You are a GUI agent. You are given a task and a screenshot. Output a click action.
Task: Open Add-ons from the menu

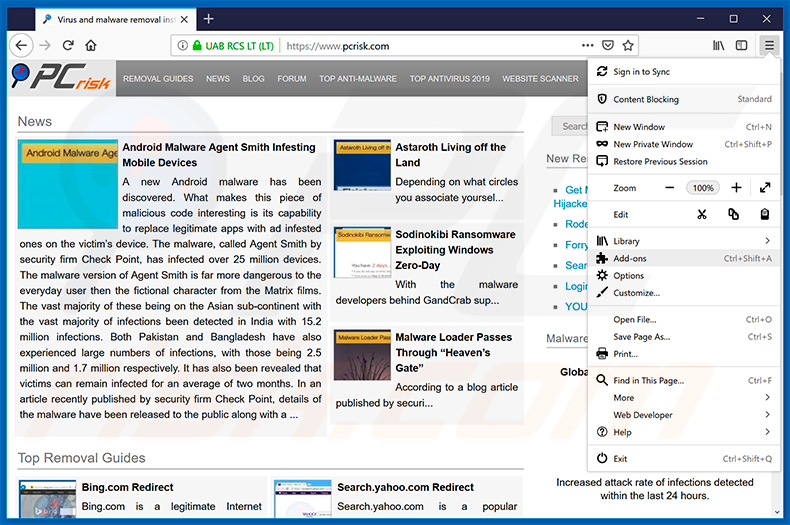coord(630,259)
